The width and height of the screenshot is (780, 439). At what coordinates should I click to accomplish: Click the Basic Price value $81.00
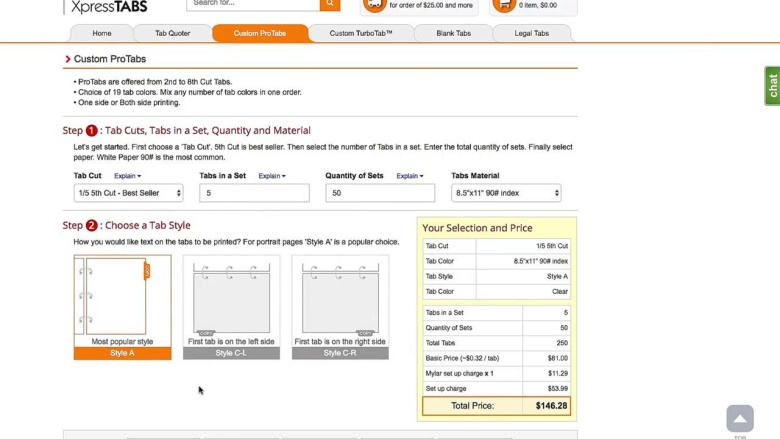(x=558, y=358)
